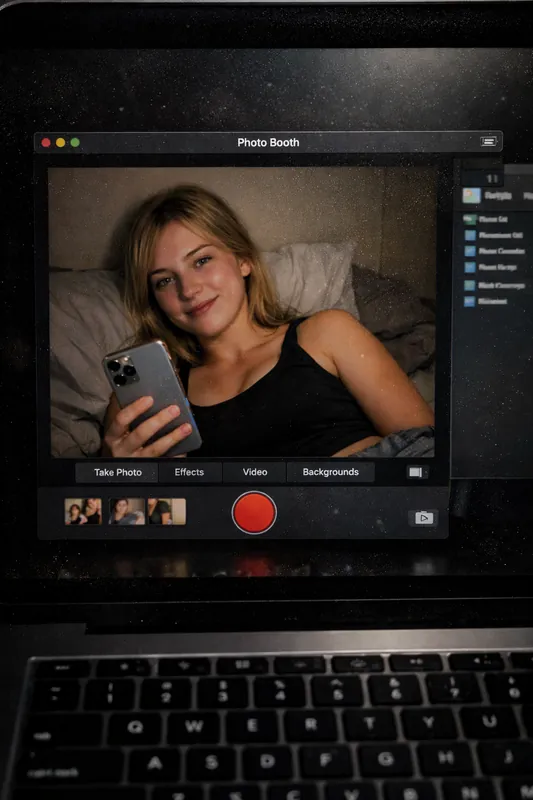The width and height of the screenshot is (533, 800).
Task: Click the large colorful icon in side window
Action: [471, 196]
